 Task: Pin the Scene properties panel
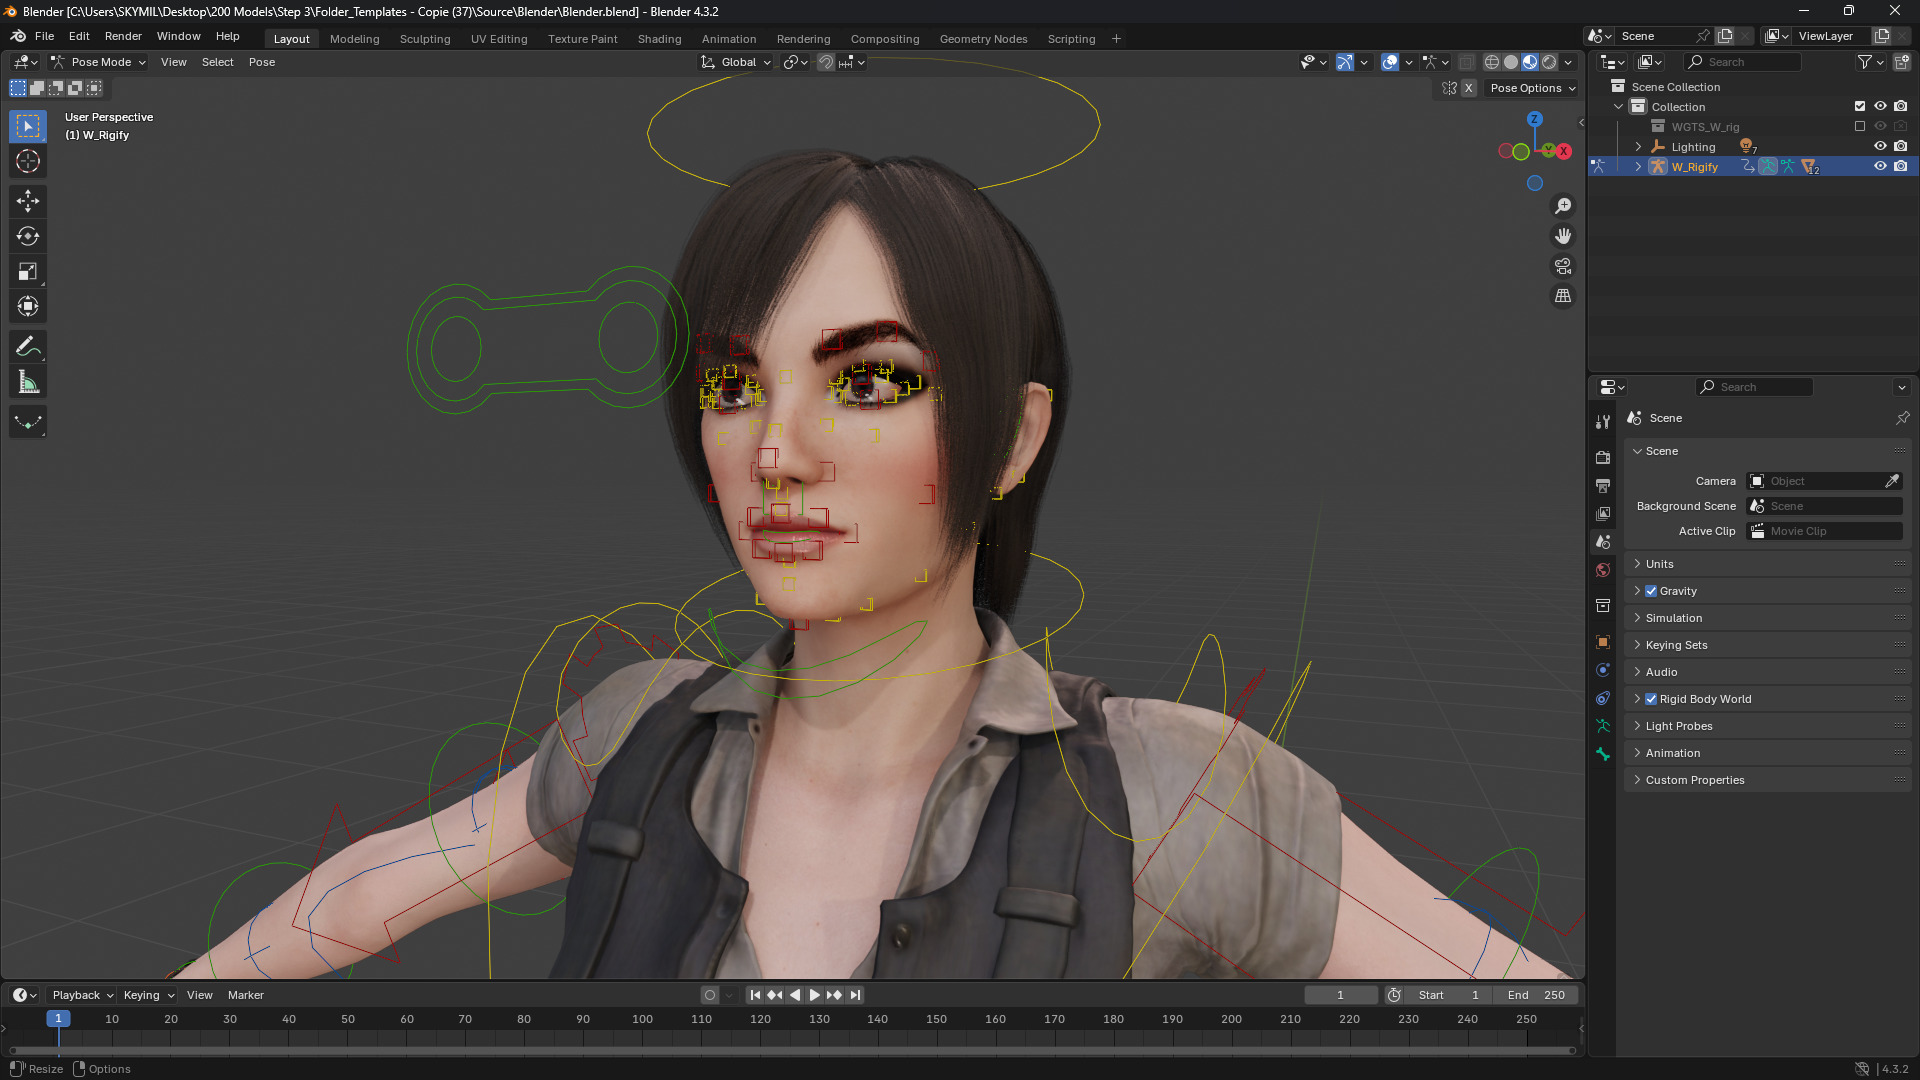(x=1902, y=418)
